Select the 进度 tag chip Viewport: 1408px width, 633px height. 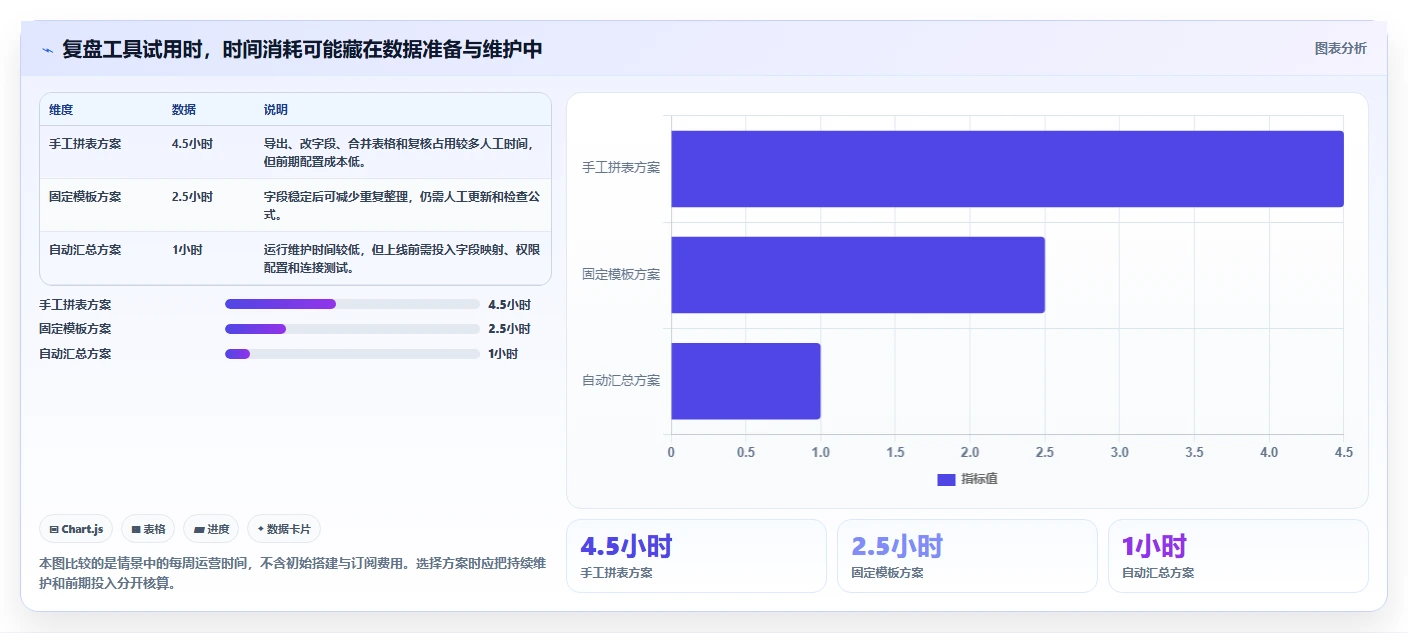pyautogui.click(x=211, y=529)
